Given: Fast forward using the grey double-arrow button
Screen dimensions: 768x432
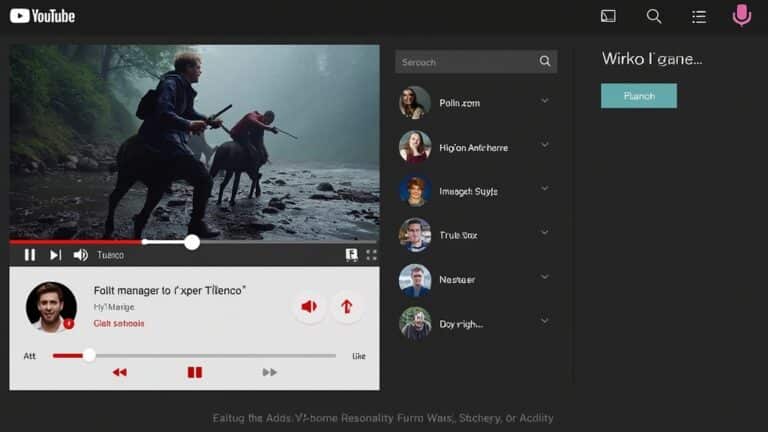Looking at the screenshot, I should [269, 372].
